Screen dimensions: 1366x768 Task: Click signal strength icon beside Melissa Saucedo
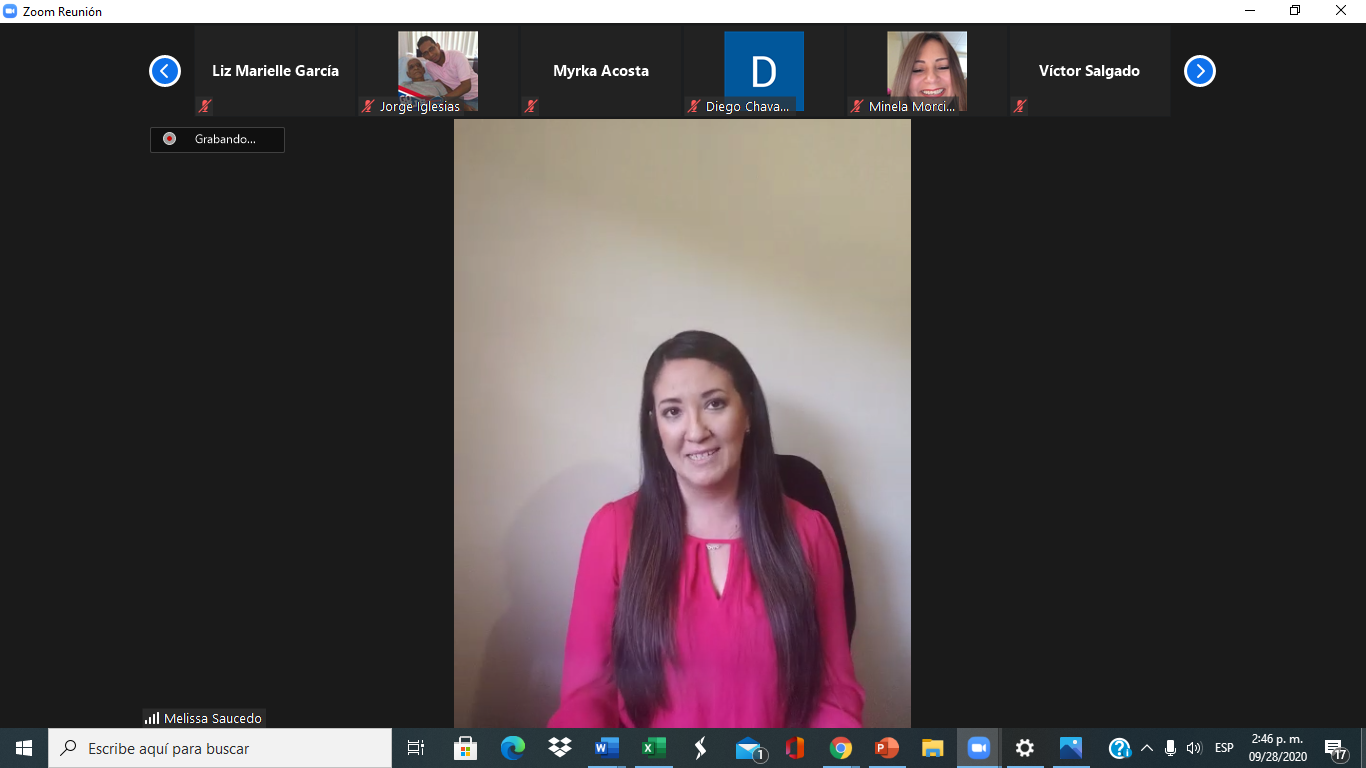click(x=152, y=718)
